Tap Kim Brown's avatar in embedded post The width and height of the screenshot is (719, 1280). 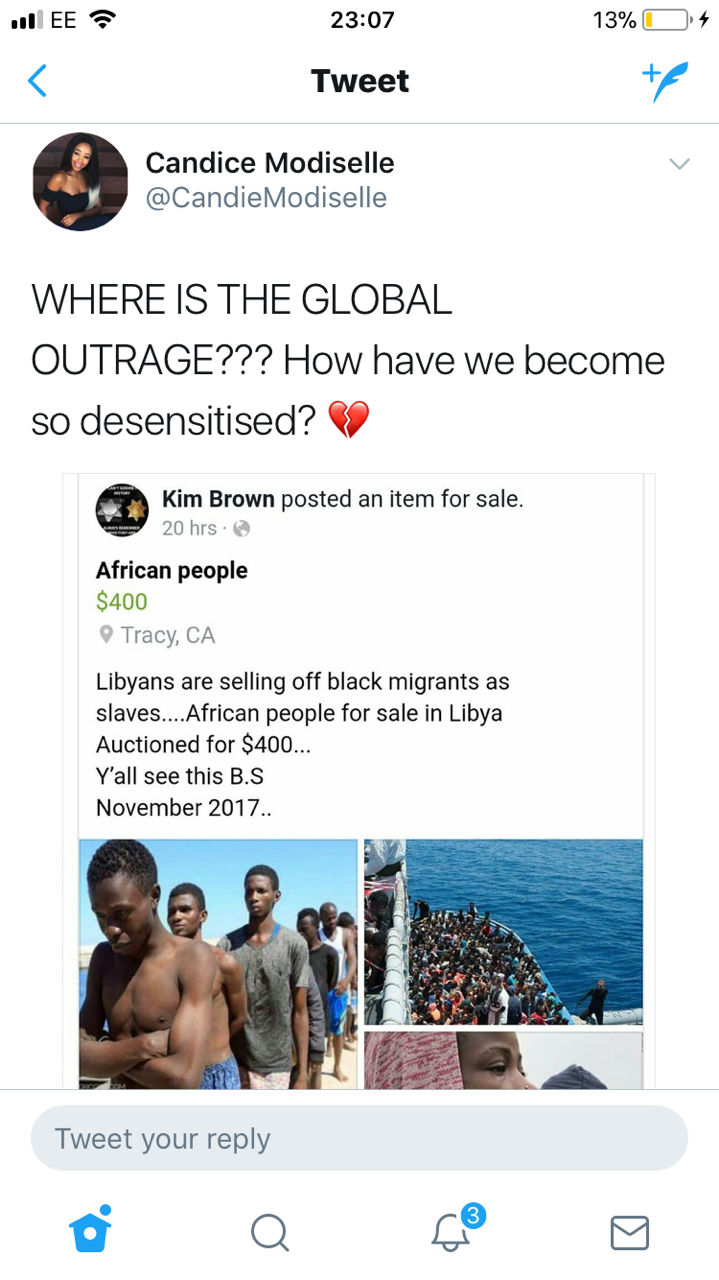(x=122, y=511)
